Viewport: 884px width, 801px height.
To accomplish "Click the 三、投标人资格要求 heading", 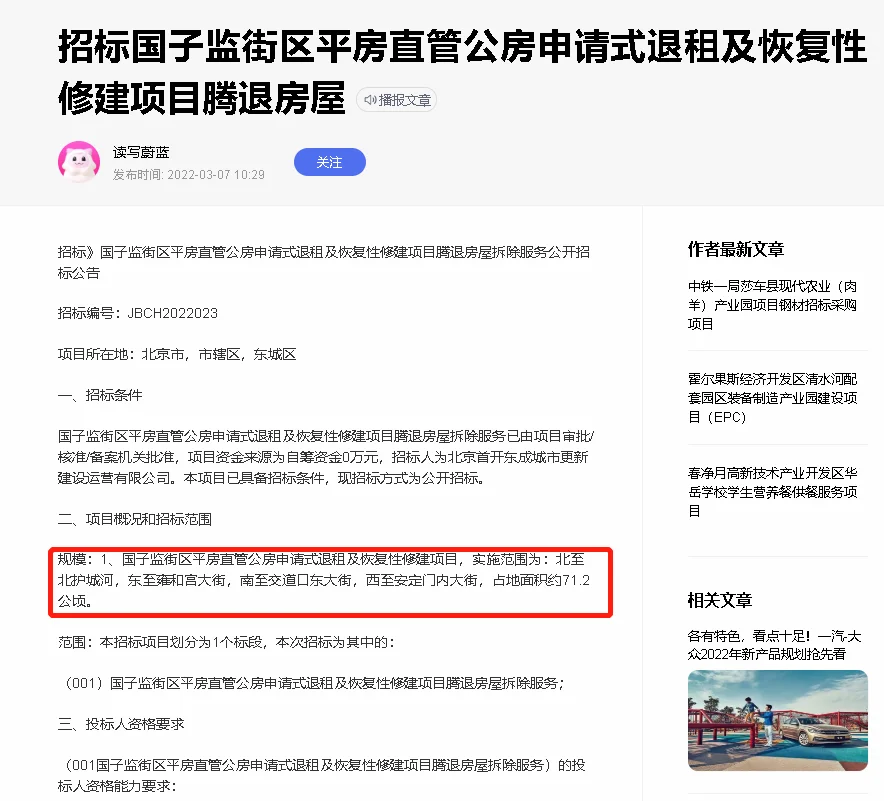I will (121, 724).
